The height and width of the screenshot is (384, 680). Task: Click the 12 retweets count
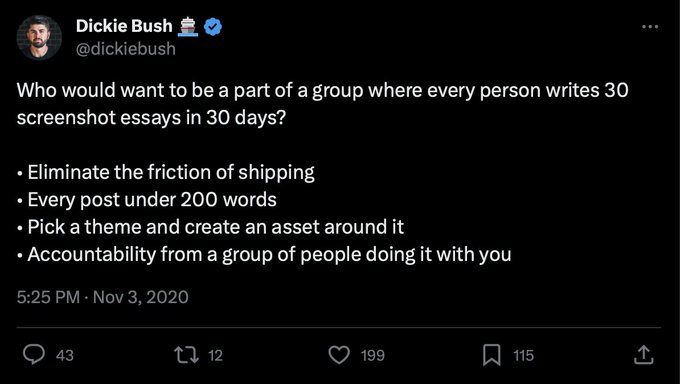pos(216,356)
